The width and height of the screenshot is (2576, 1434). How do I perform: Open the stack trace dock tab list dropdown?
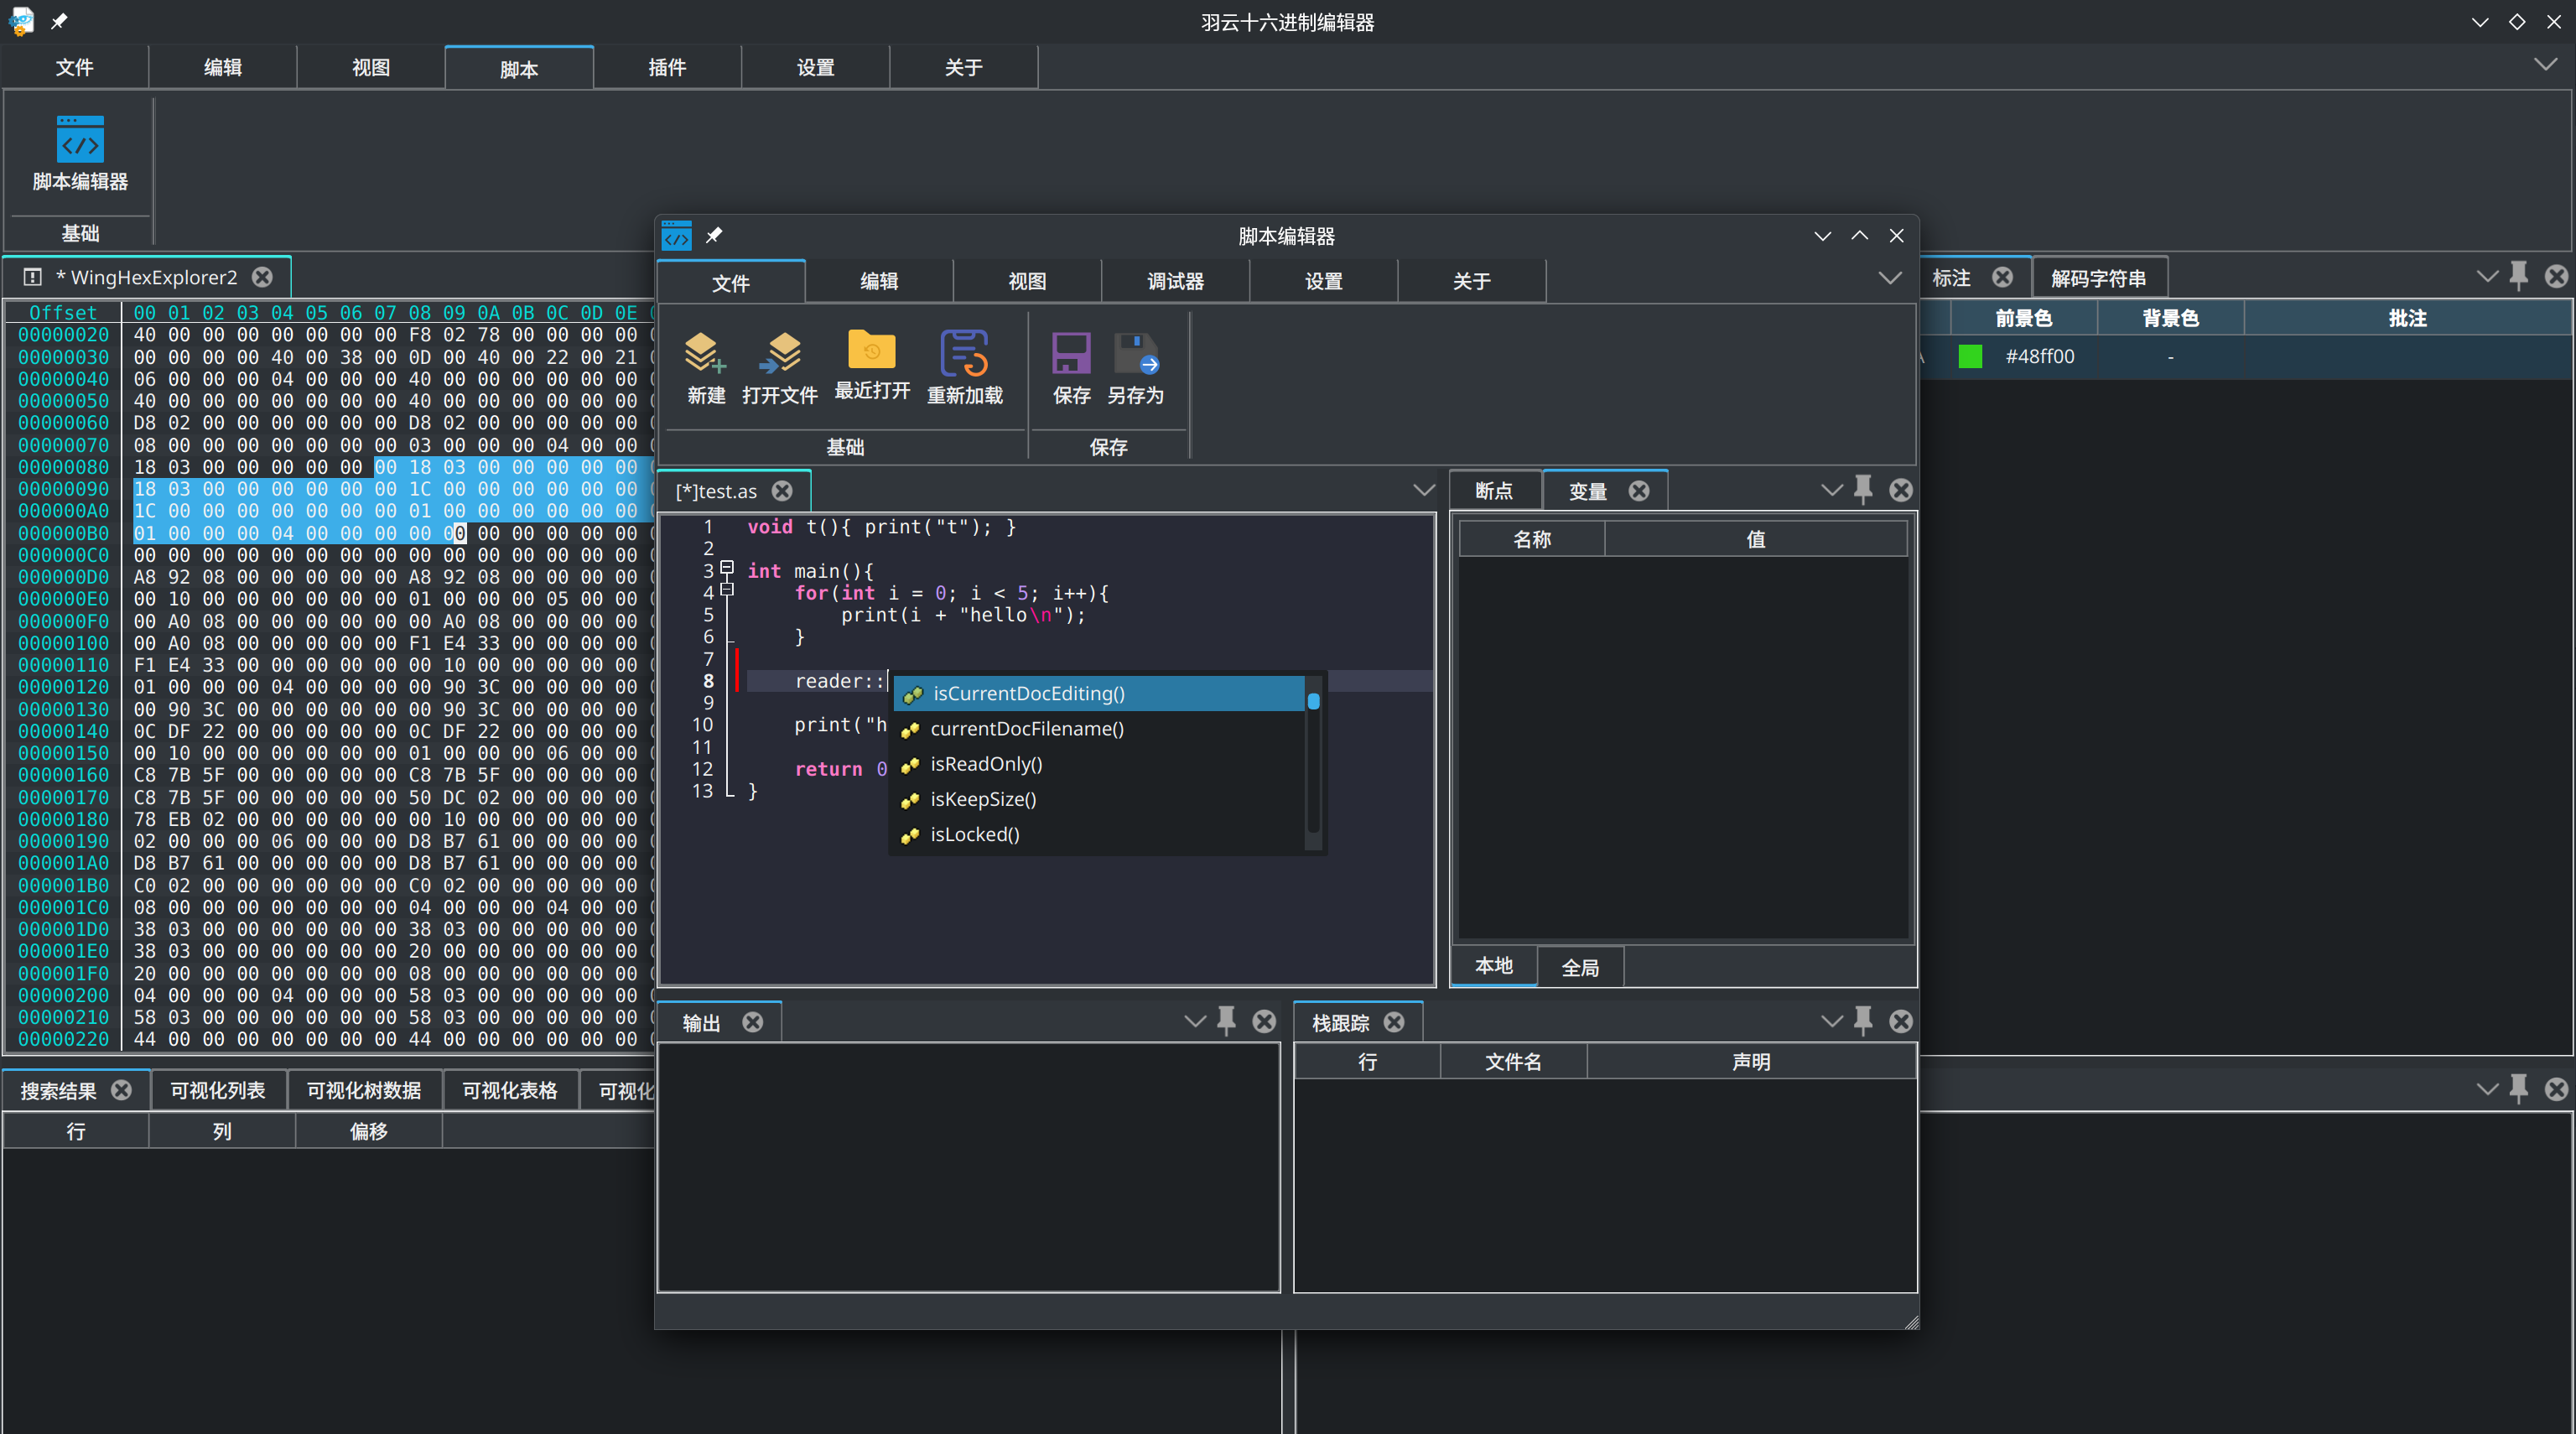tap(1831, 1021)
